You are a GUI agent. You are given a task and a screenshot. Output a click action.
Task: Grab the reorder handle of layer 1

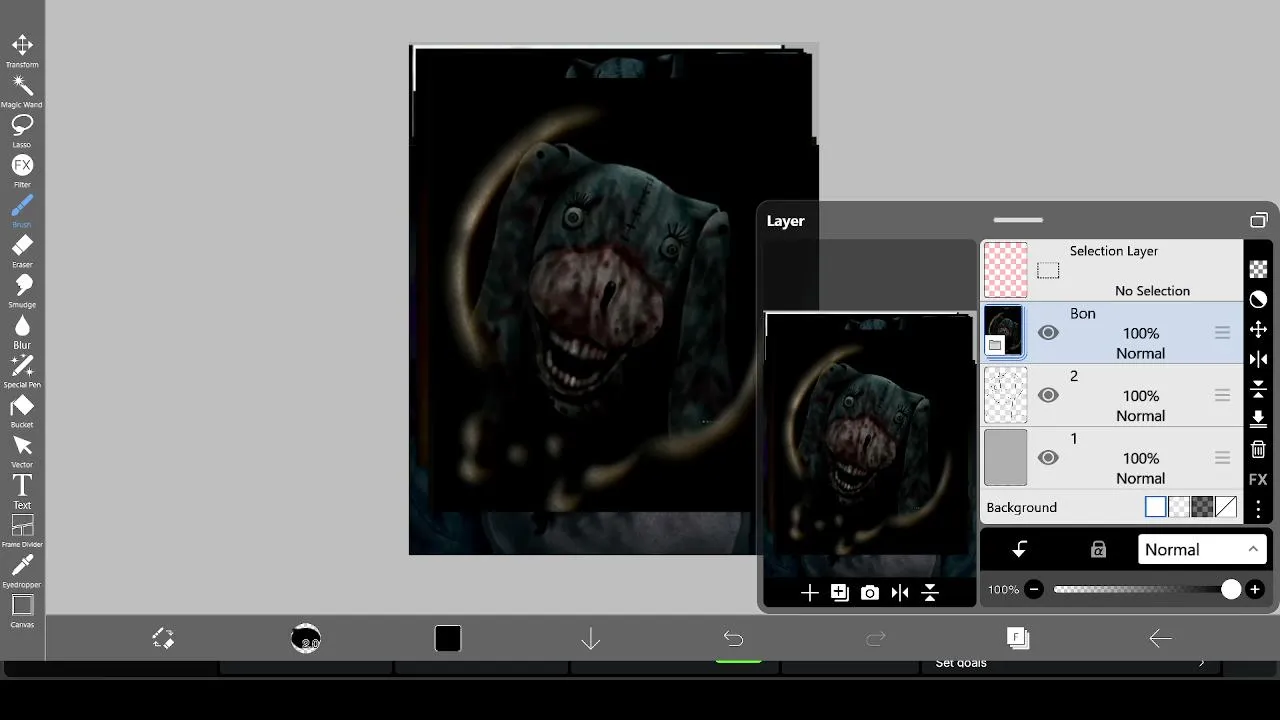coord(1222,458)
